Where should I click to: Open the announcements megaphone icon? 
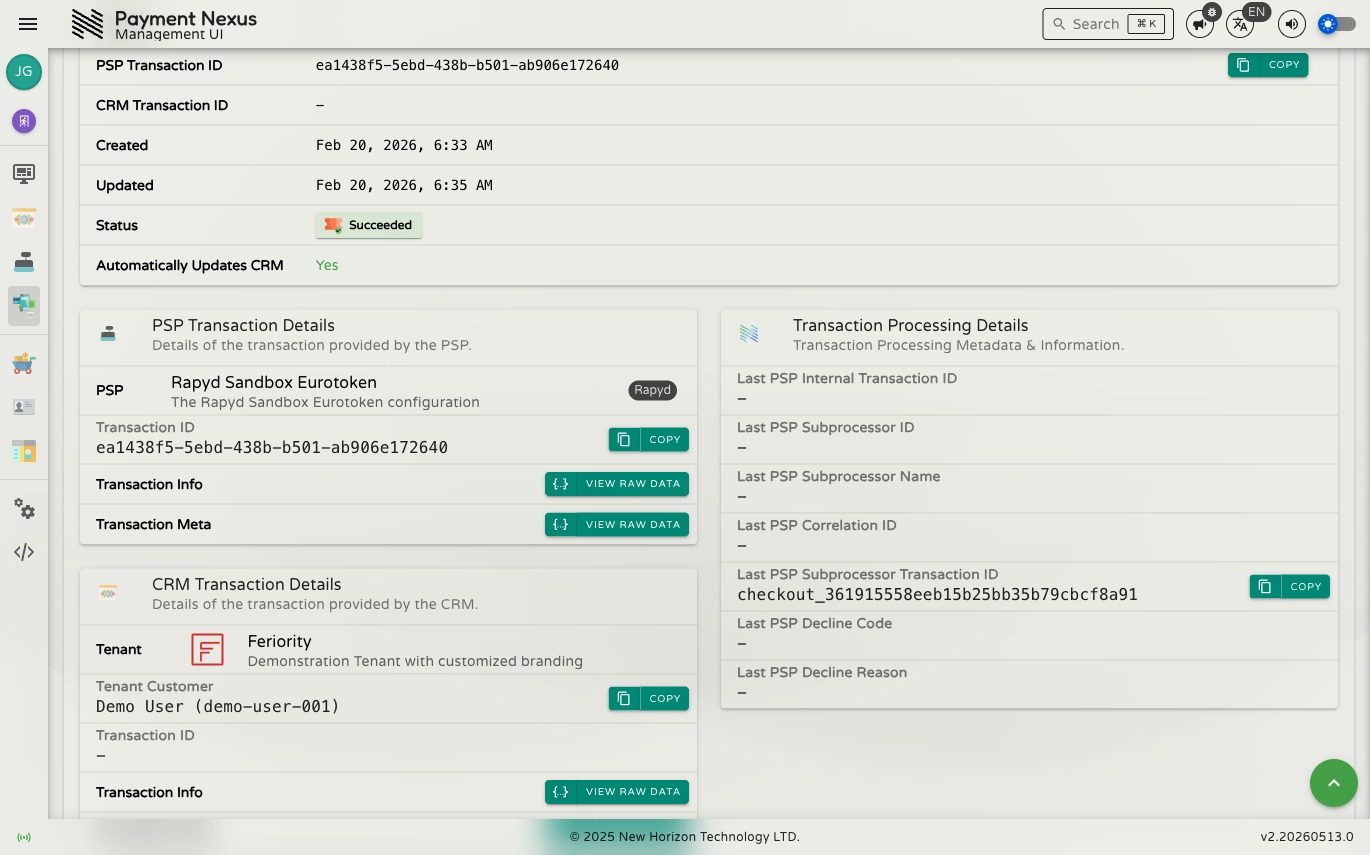click(x=1199, y=24)
